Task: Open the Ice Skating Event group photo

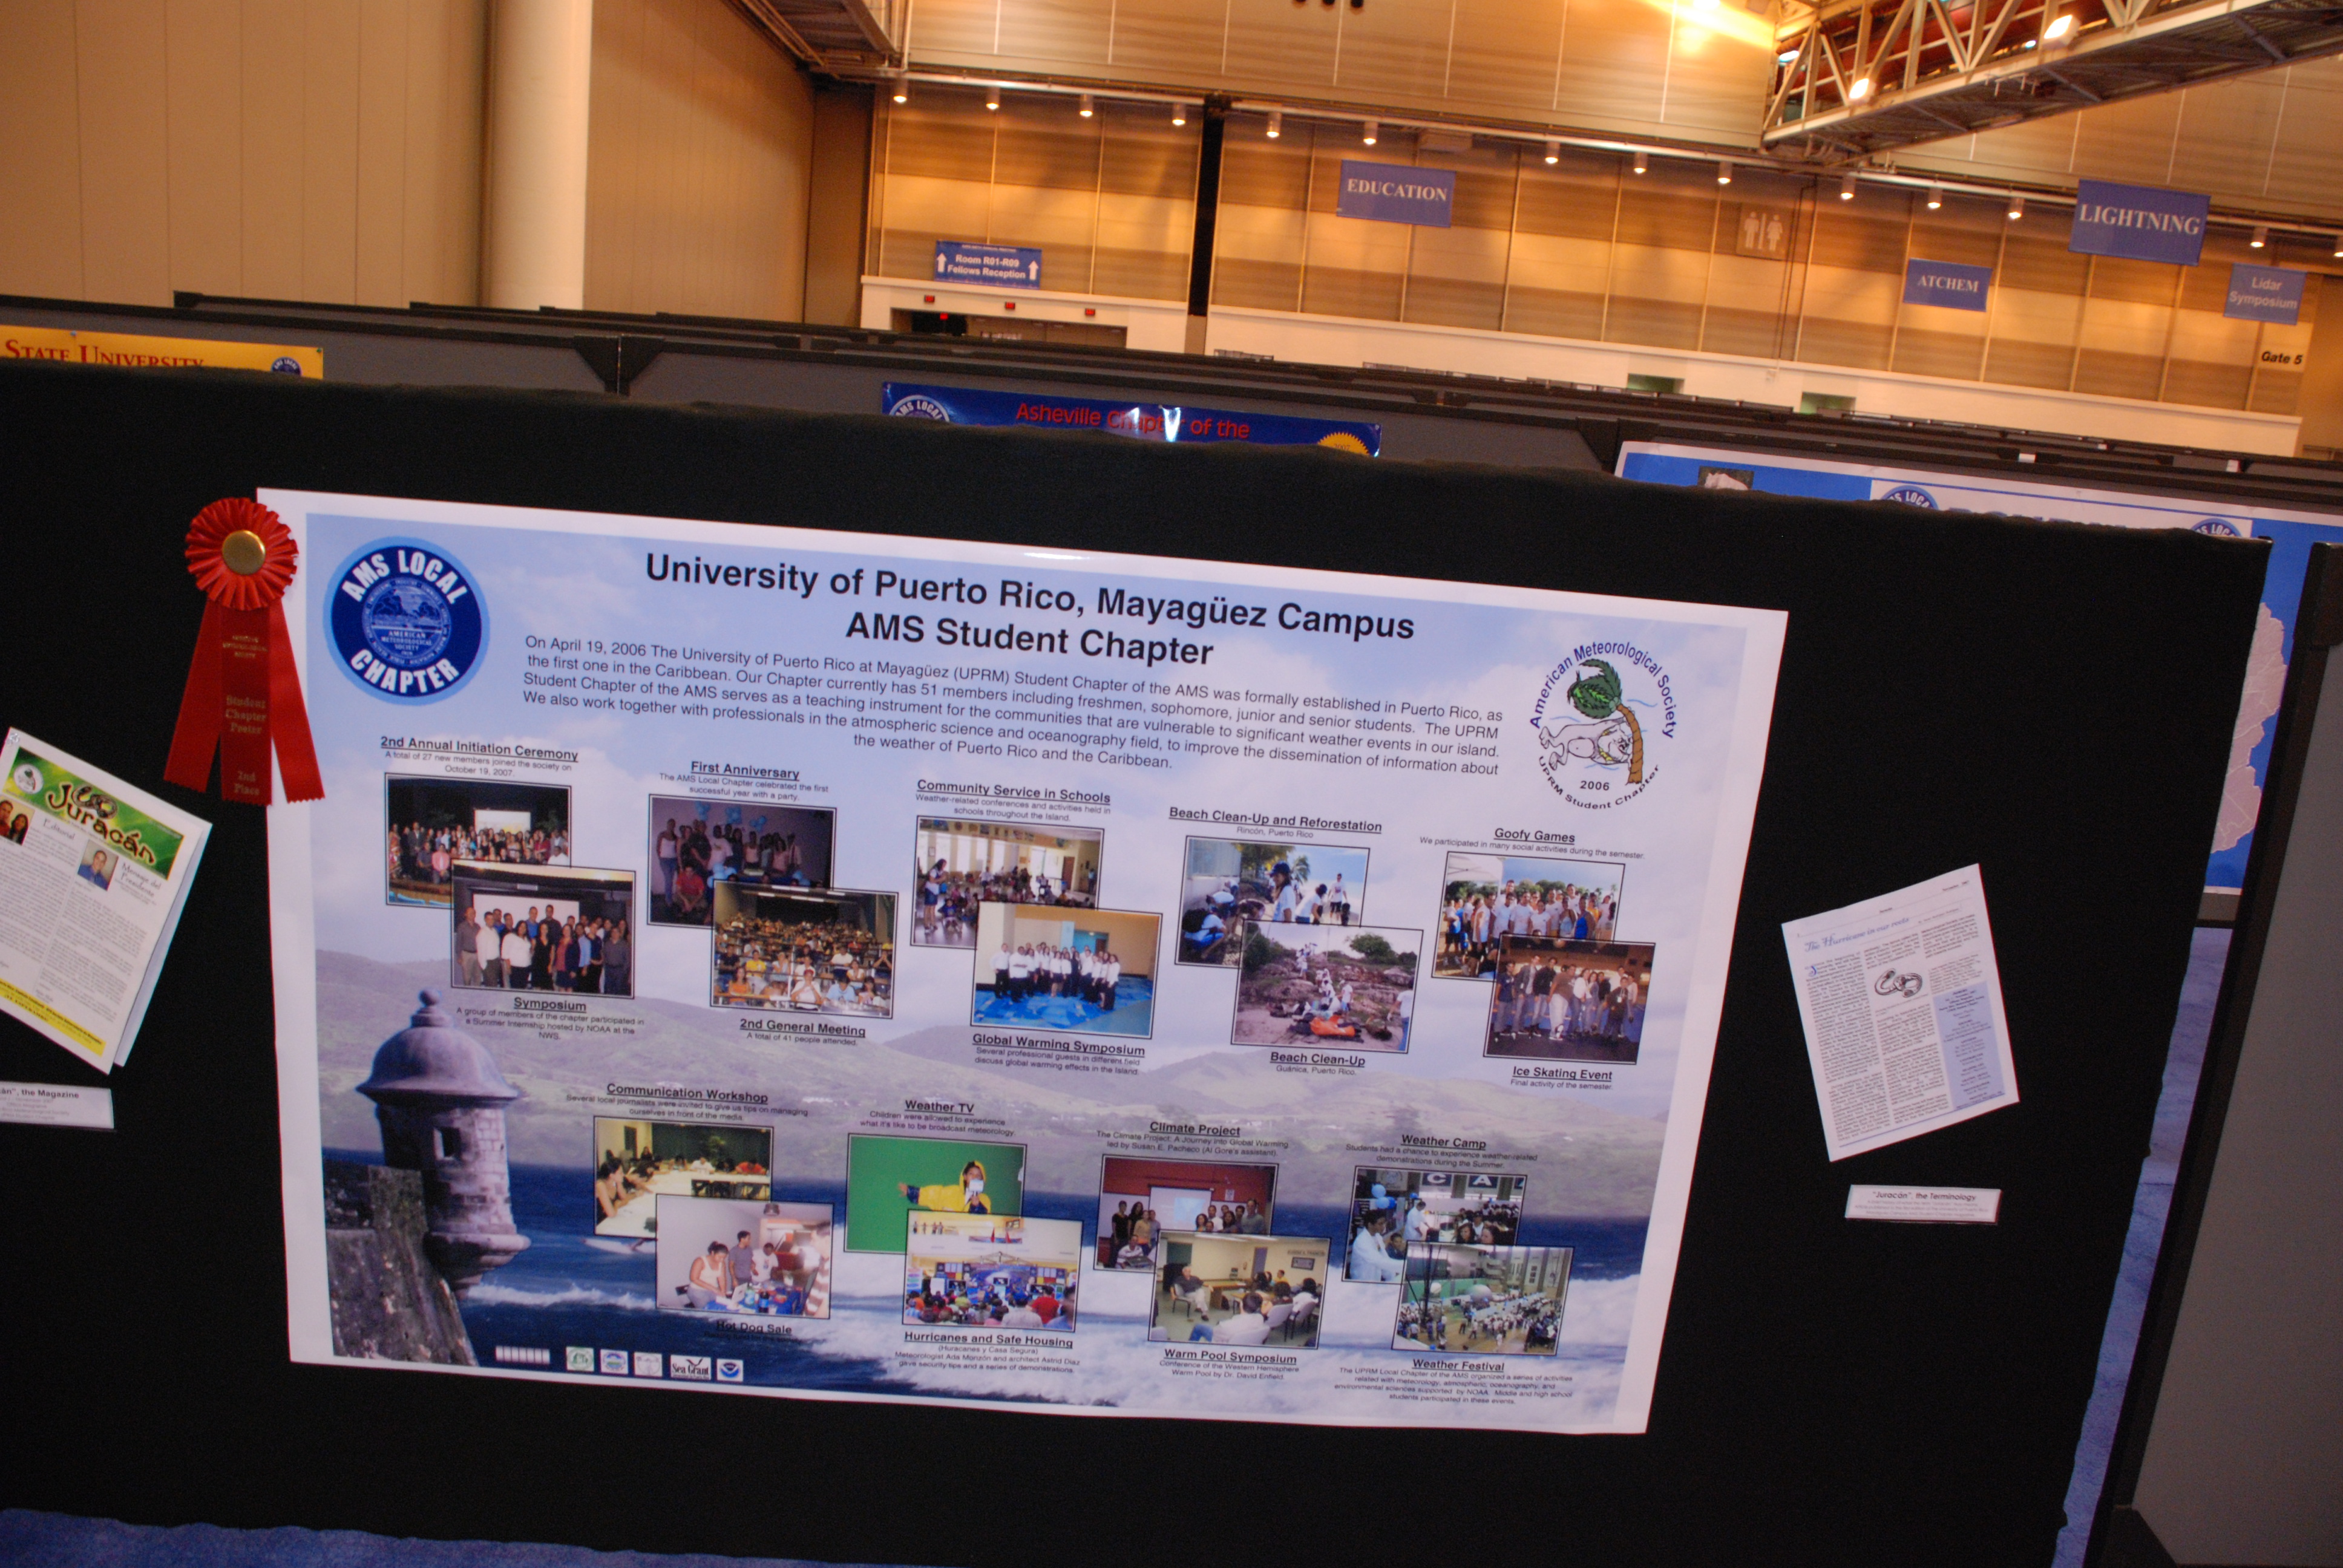Action: [x=1568, y=998]
